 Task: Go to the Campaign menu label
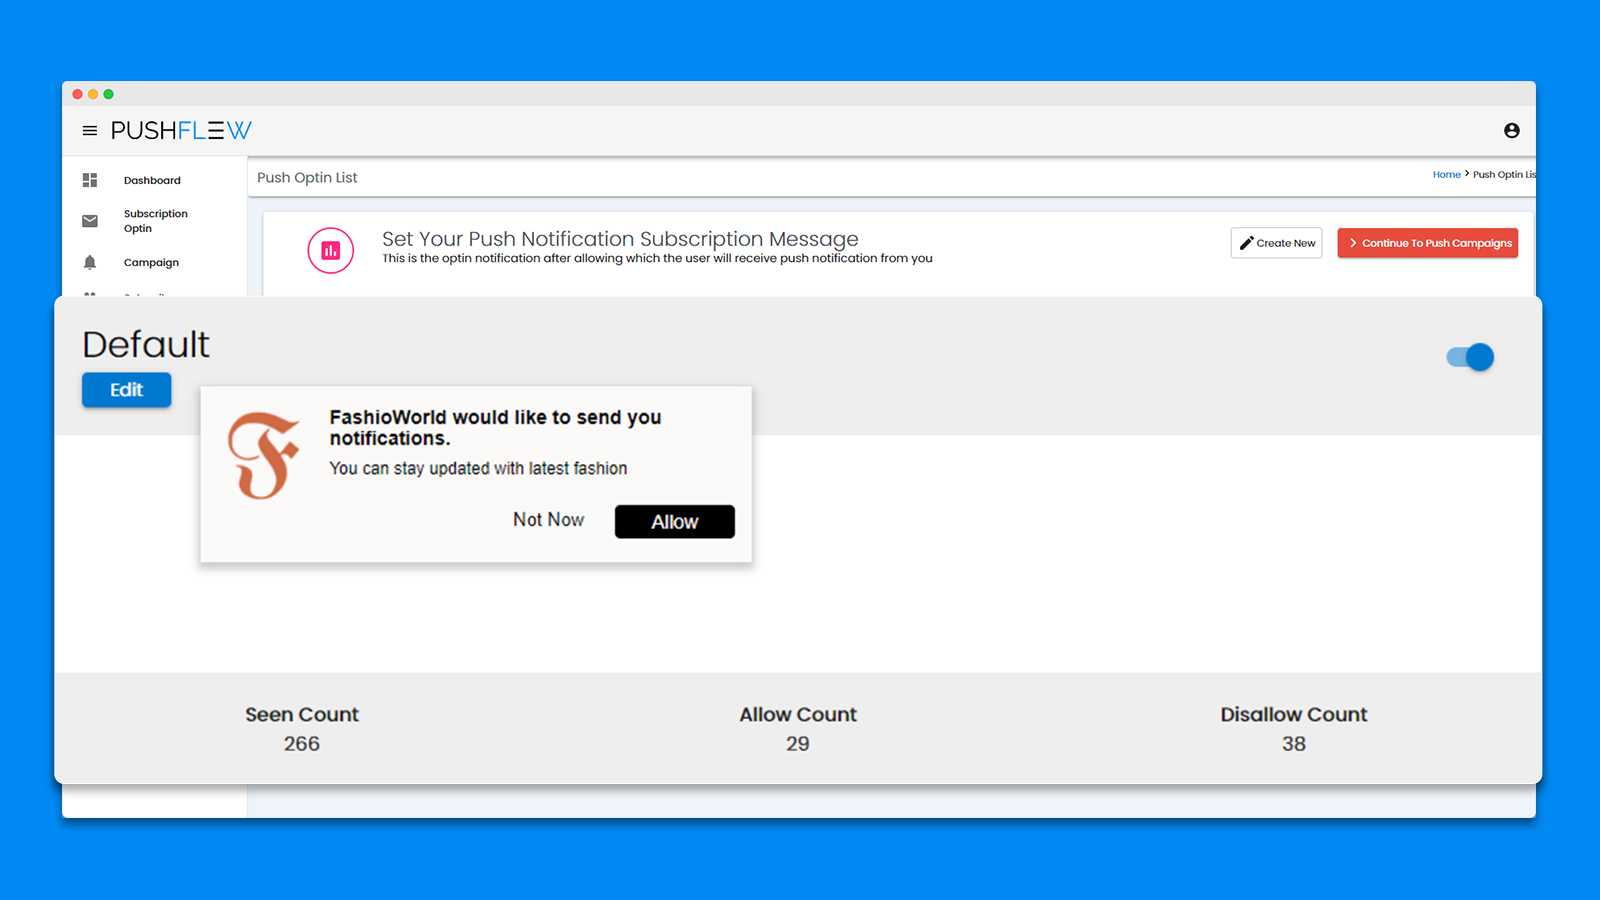(x=151, y=263)
